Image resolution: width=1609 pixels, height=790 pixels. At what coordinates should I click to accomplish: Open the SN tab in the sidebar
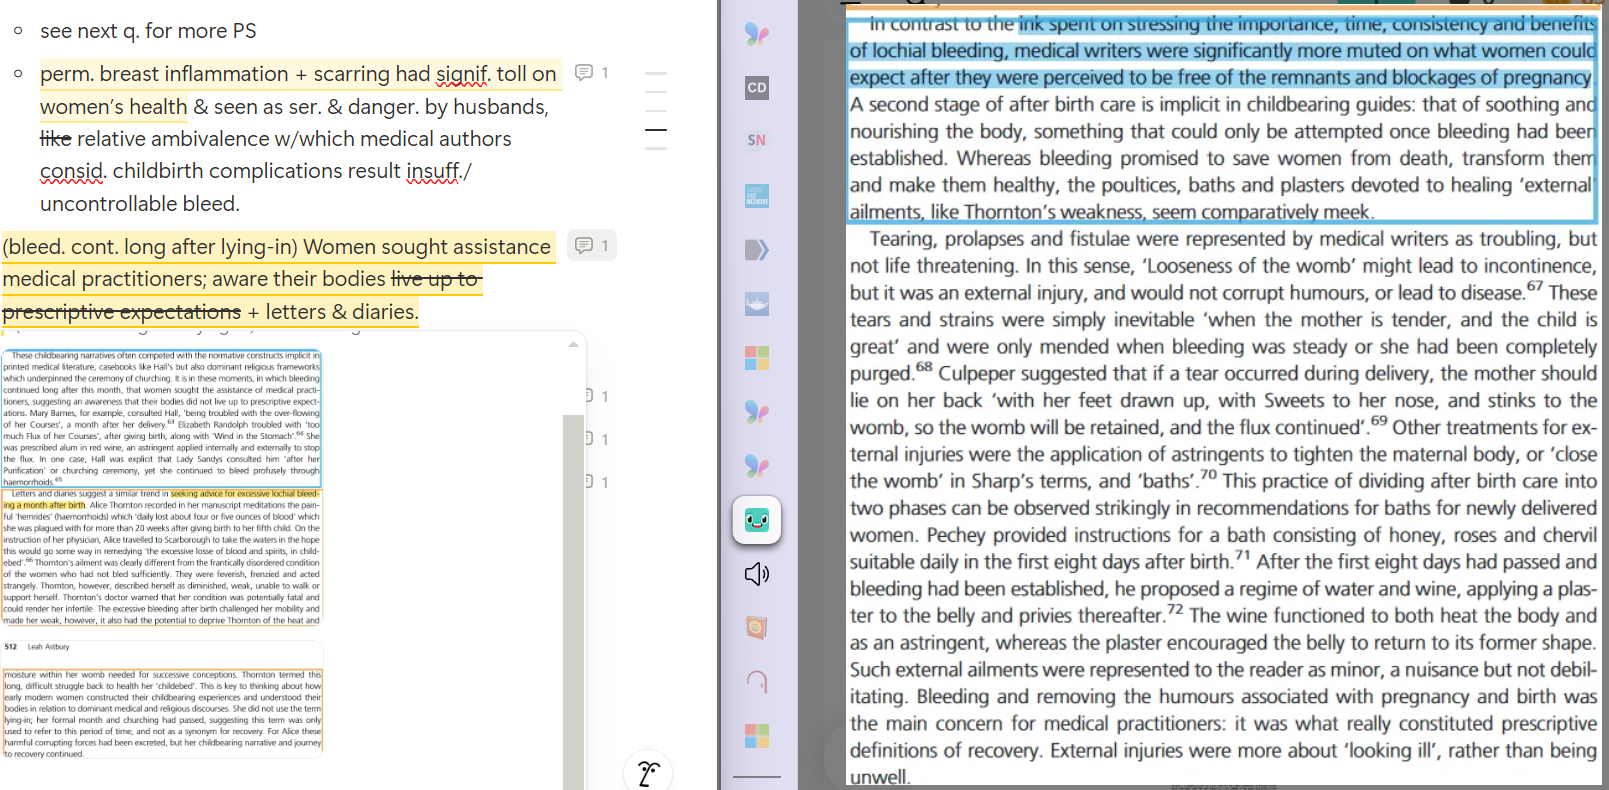pyautogui.click(x=757, y=141)
